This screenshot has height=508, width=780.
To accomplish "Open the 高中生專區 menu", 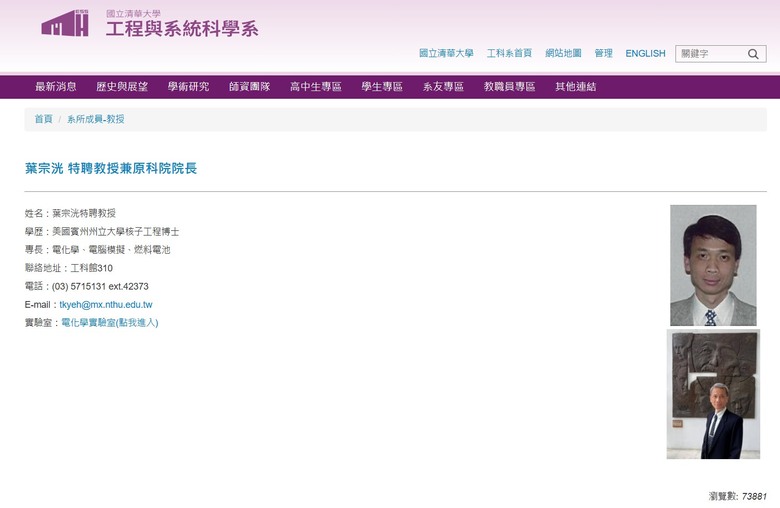I will [316, 87].
